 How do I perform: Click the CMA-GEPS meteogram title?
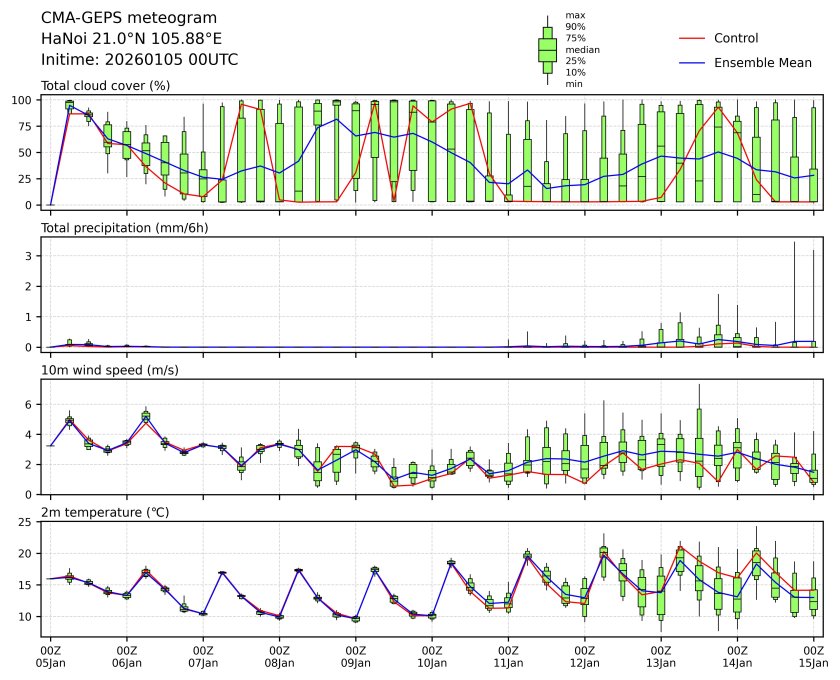coord(115,18)
